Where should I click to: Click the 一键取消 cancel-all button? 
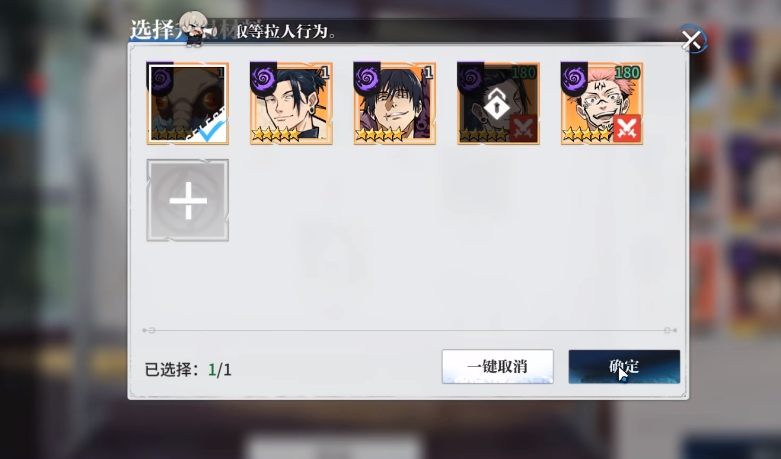pyautogui.click(x=498, y=367)
